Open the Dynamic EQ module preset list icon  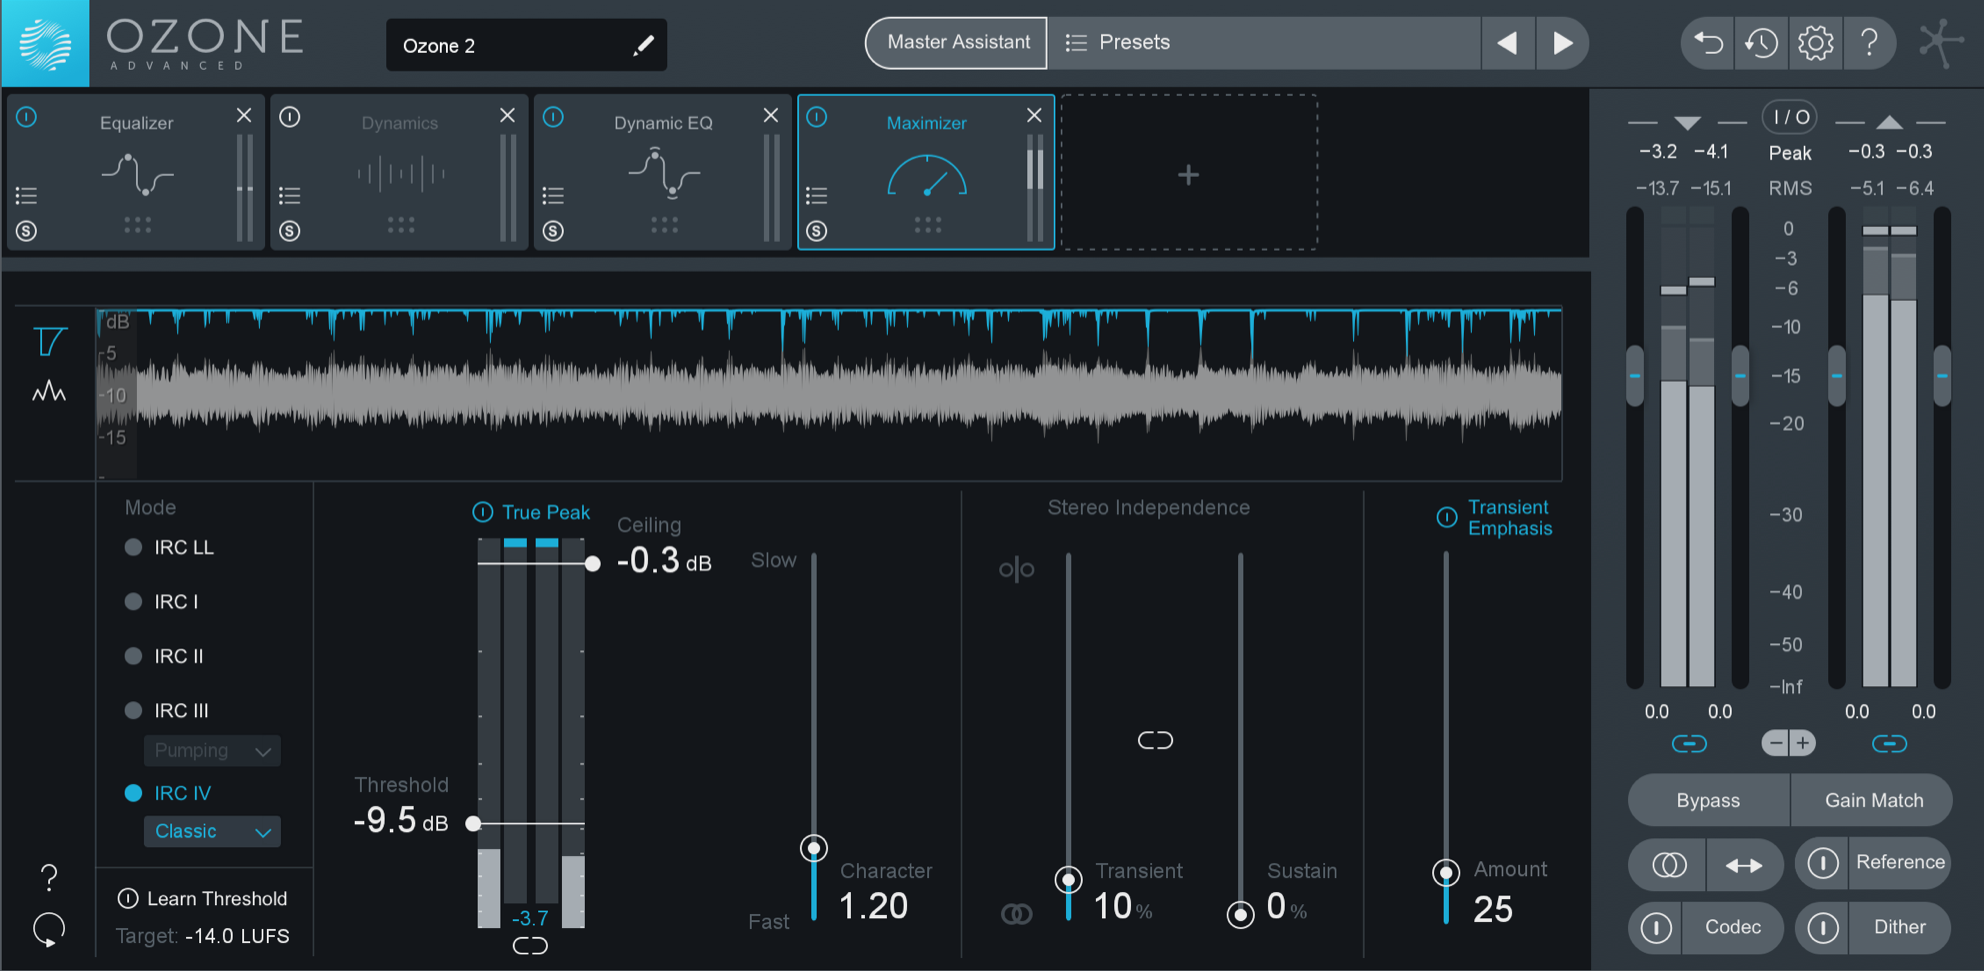pyautogui.click(x=553, y=195)
